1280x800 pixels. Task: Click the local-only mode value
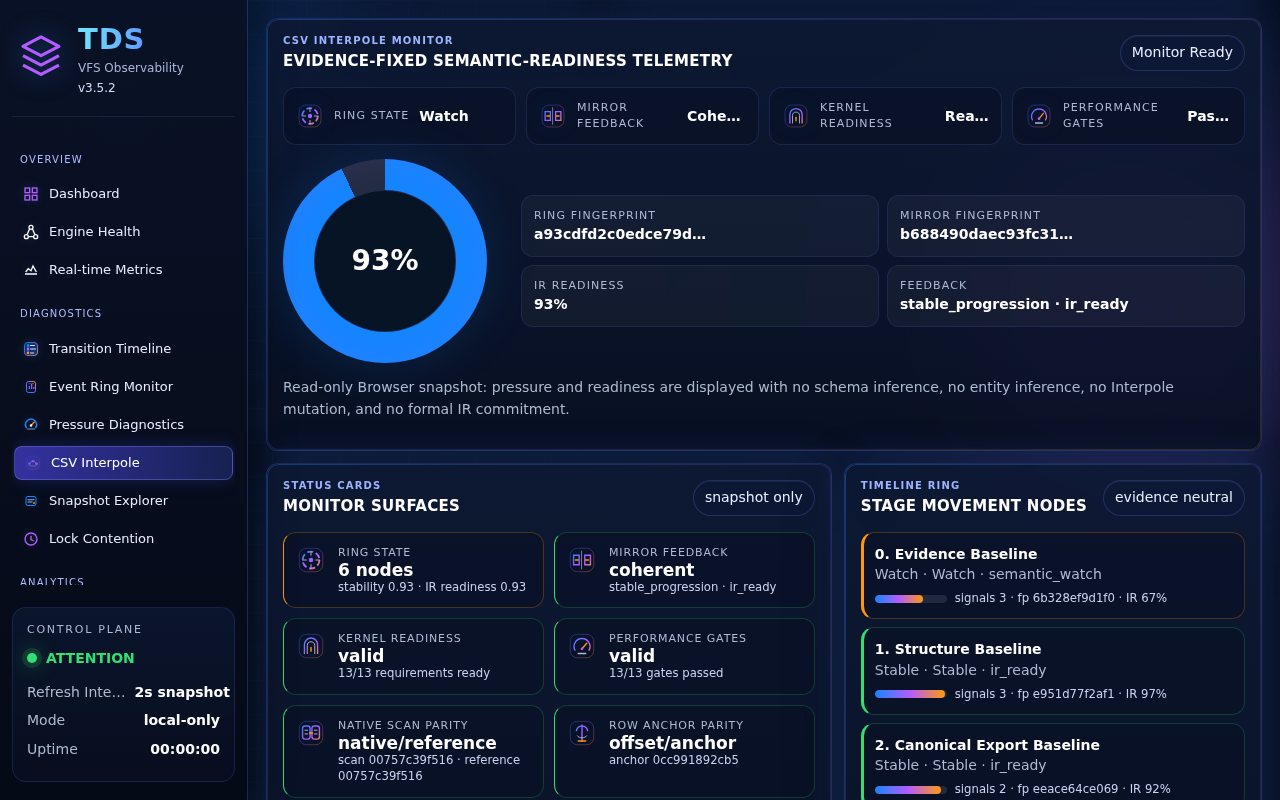tap(182, 720)
